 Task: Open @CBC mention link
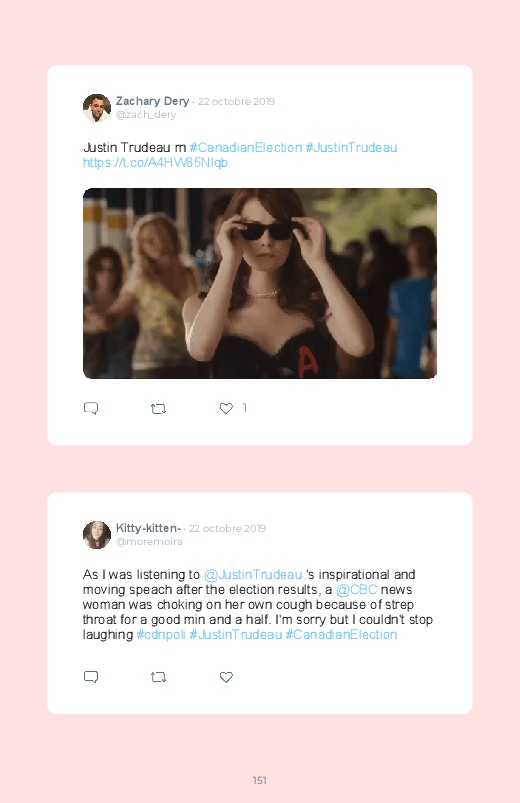click(x=357, y=589)
